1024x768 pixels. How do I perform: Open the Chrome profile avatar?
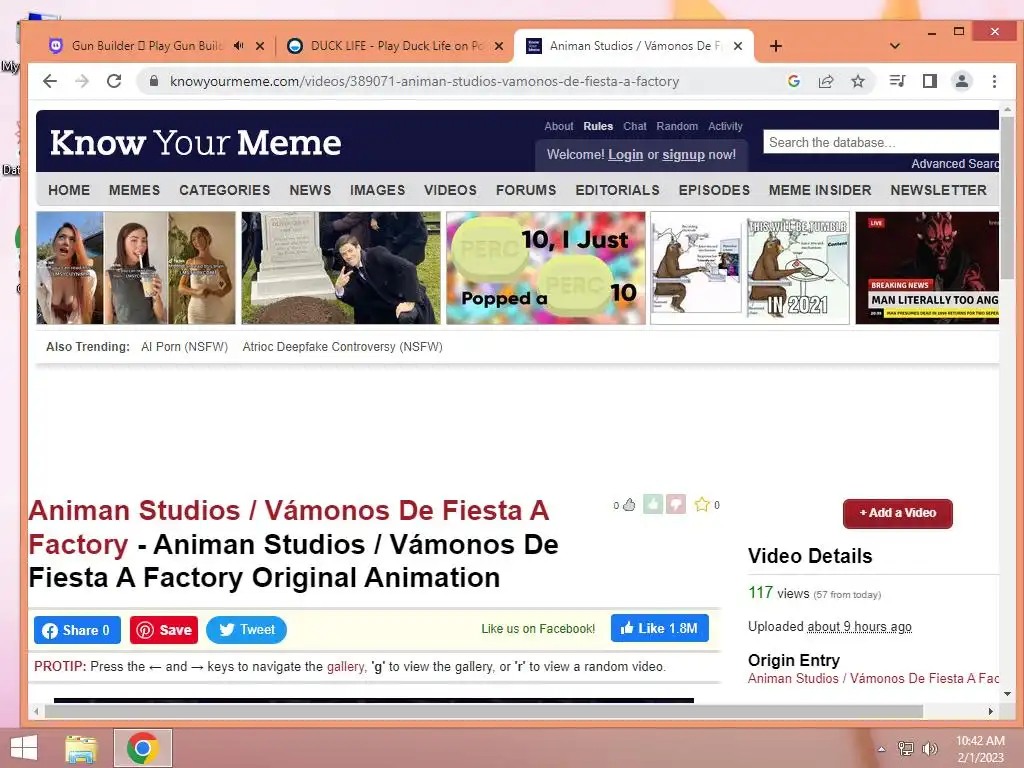(x=962, y=81)
